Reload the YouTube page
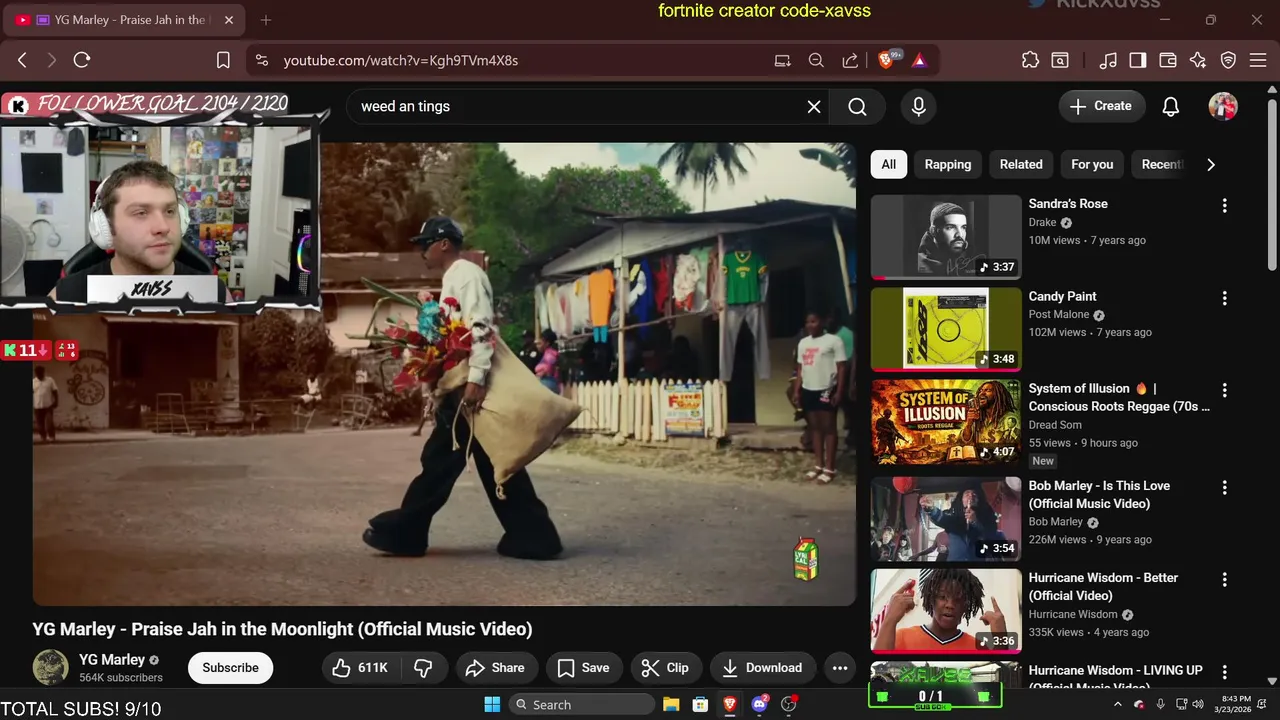 click(82, 60)
